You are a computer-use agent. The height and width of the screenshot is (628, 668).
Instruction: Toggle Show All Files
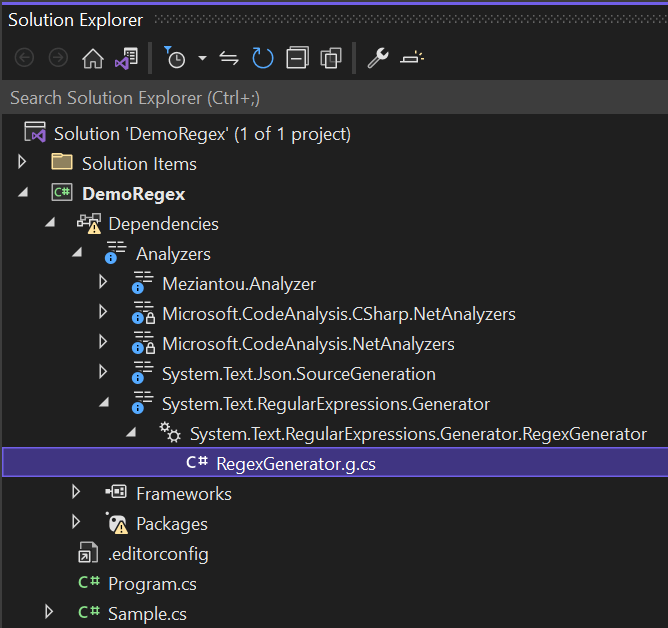pyautogui.click(x=330, y=59)
